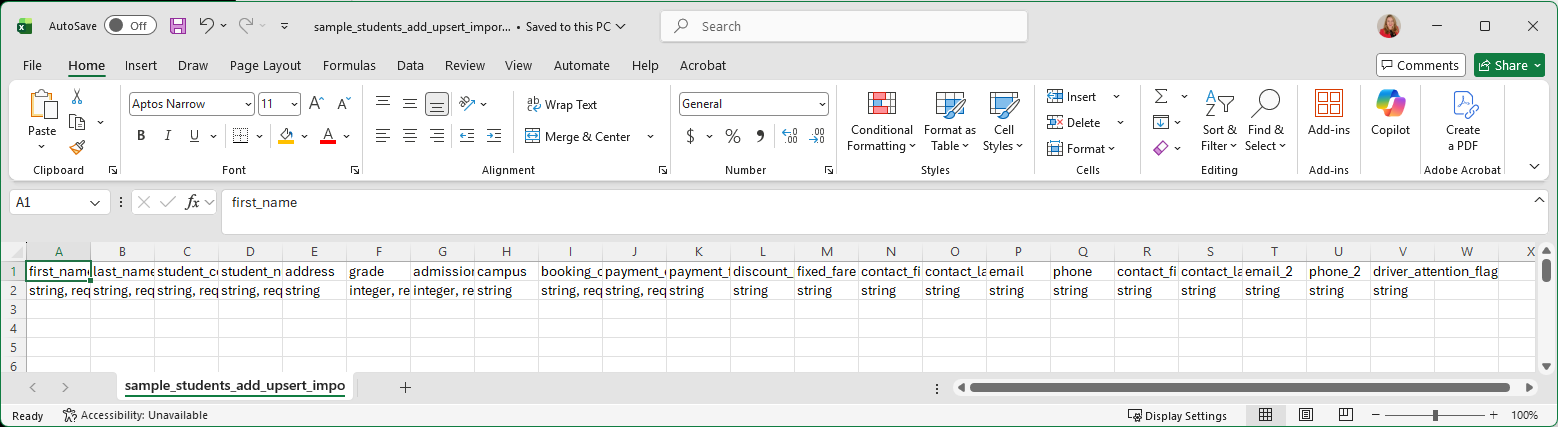This screenshot has height=427, width=1558.
Task: Click the Center align icon
Action: pos(410,136)
